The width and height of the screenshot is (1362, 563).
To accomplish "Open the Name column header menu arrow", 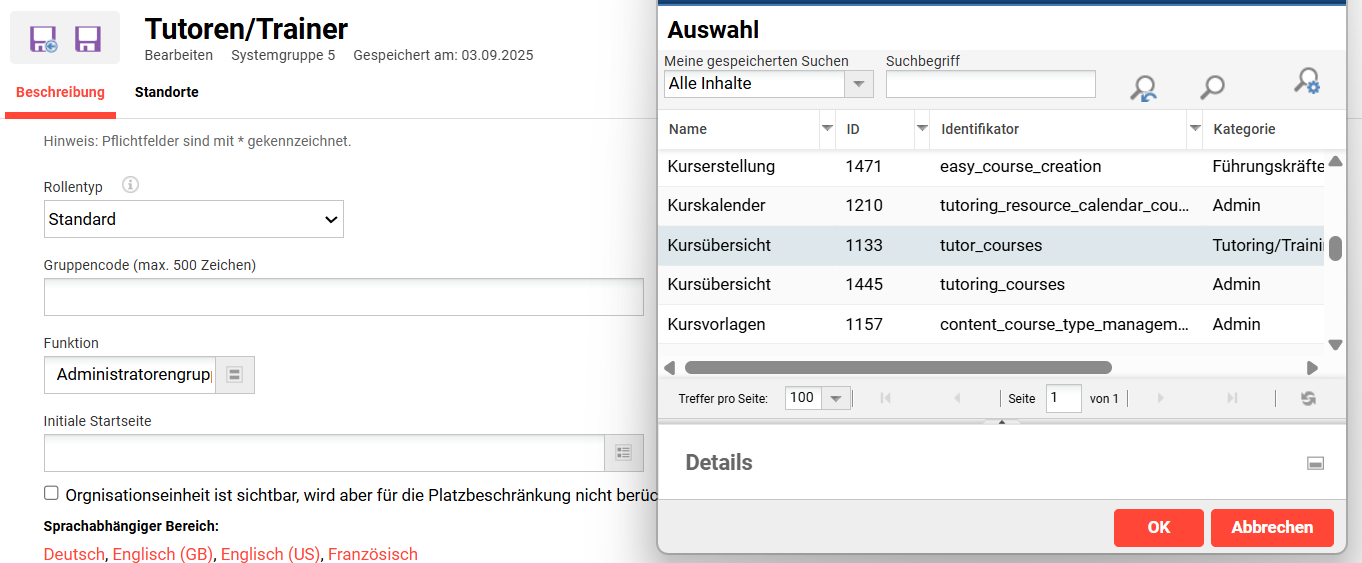I will coord(827,129).
